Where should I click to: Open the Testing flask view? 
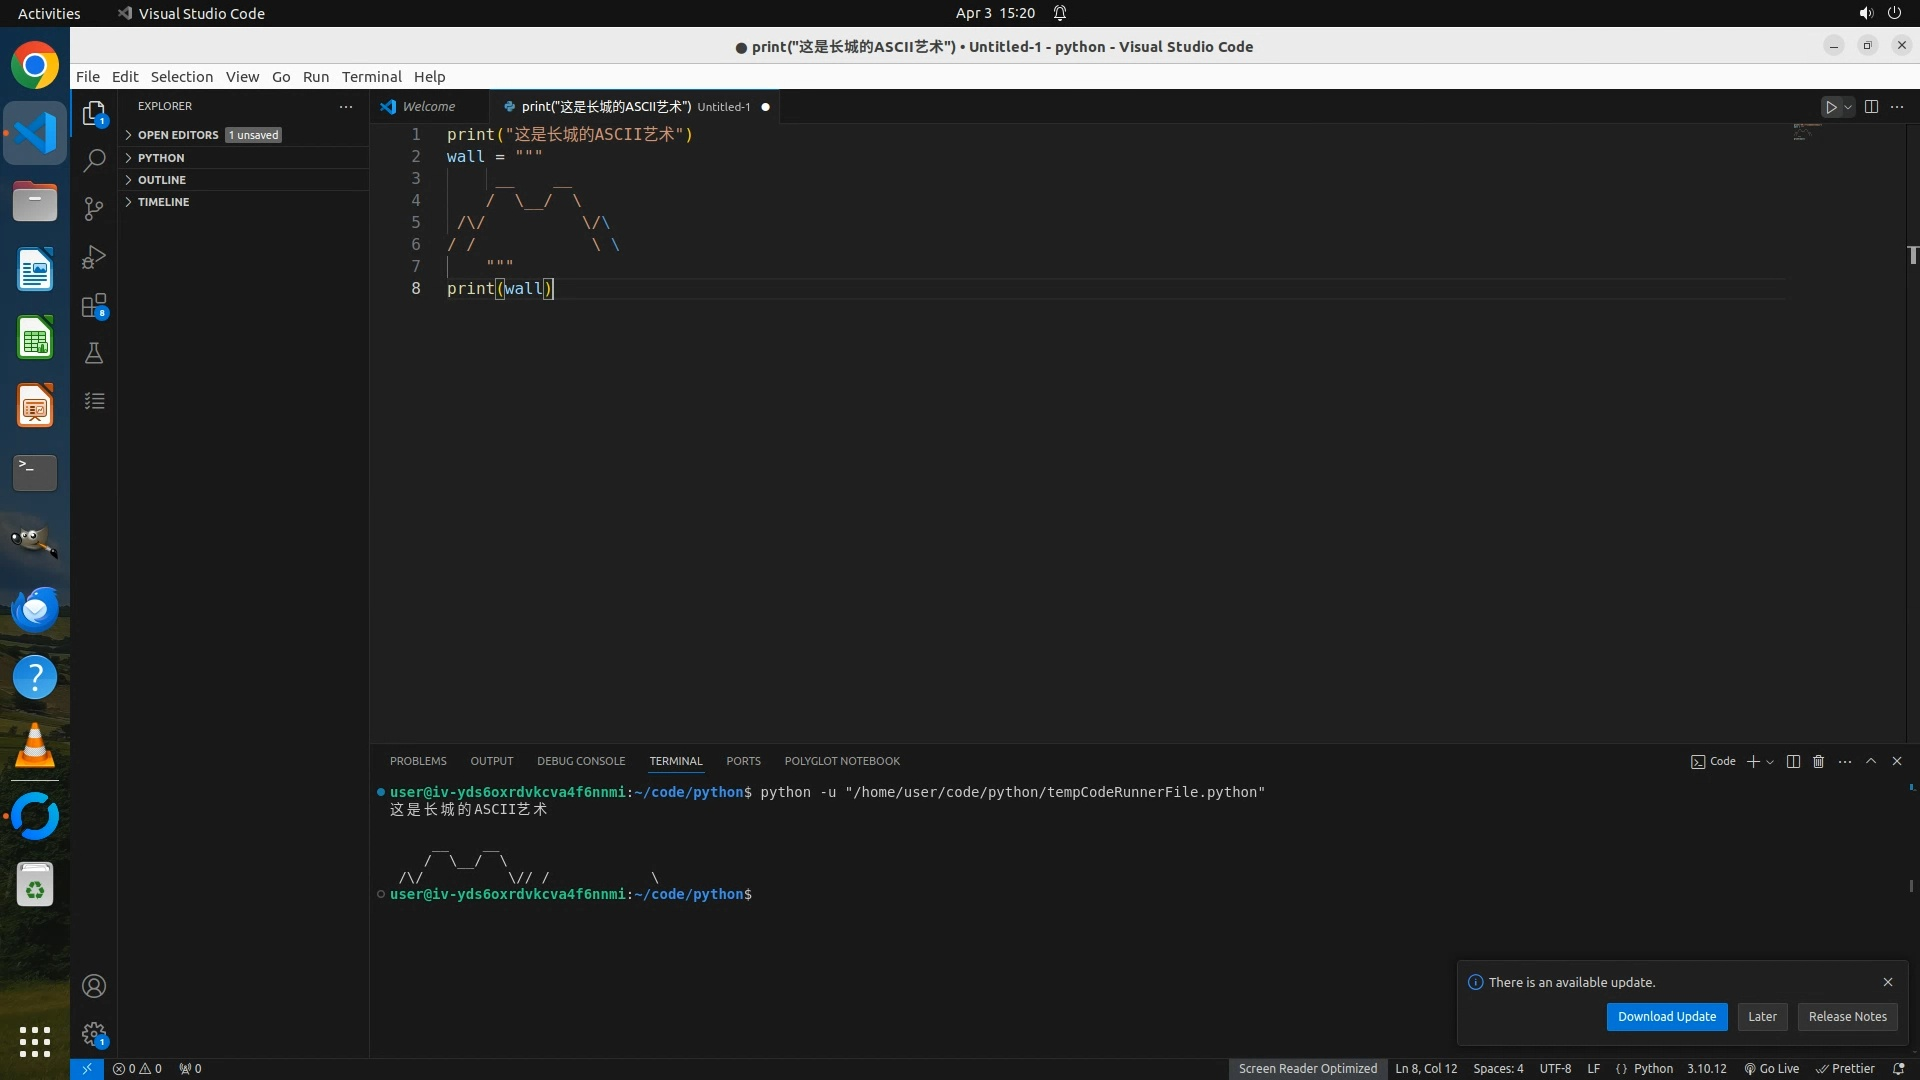[x=94, y=353]
